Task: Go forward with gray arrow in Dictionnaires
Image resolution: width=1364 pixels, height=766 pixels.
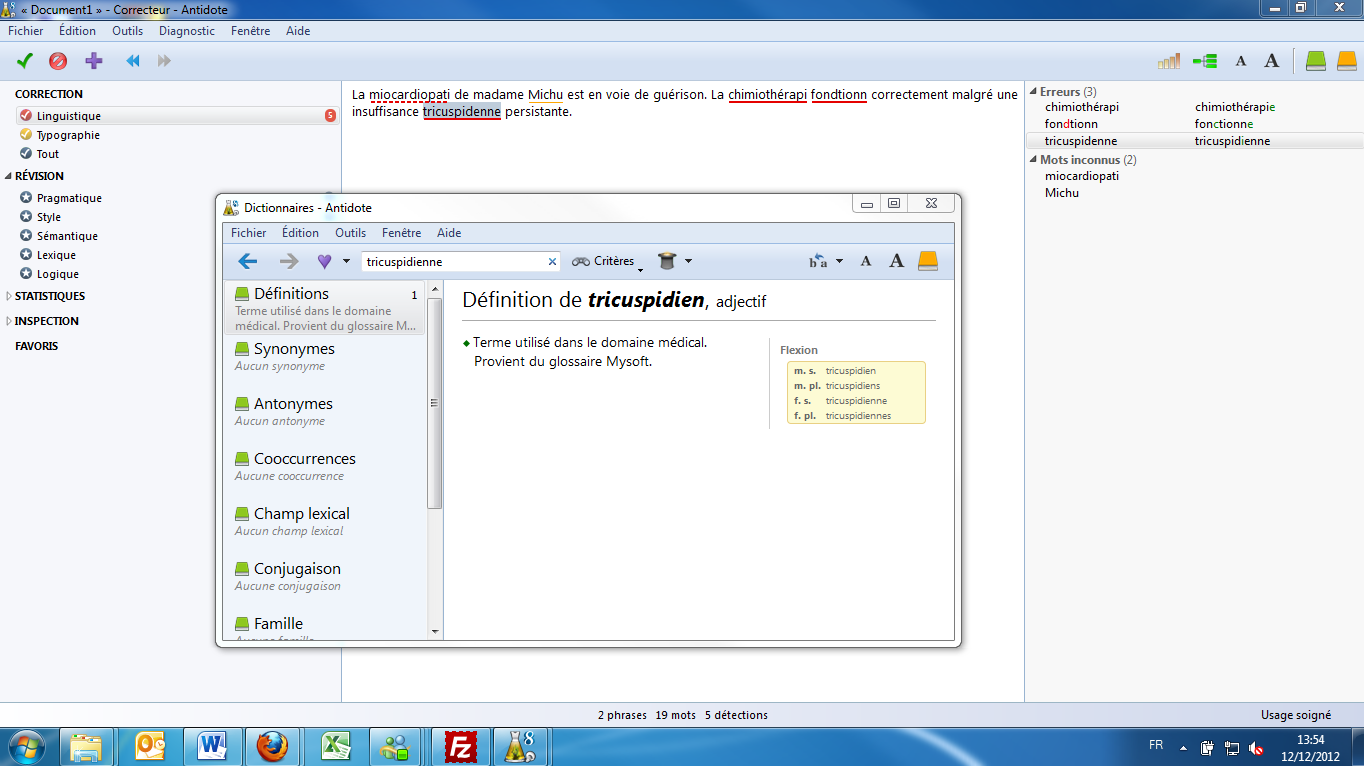Action: pyautogui.click(x=289, y=261)
